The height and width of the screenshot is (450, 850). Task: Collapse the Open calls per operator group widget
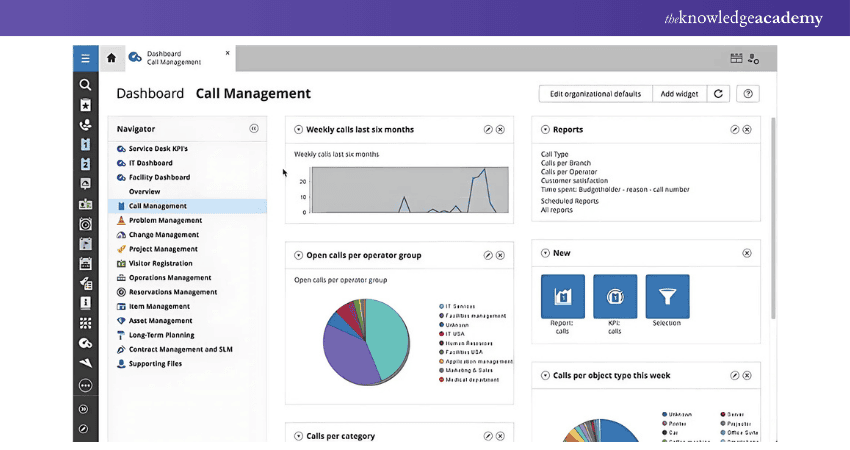pyautogui.click(x=298, y=256)
